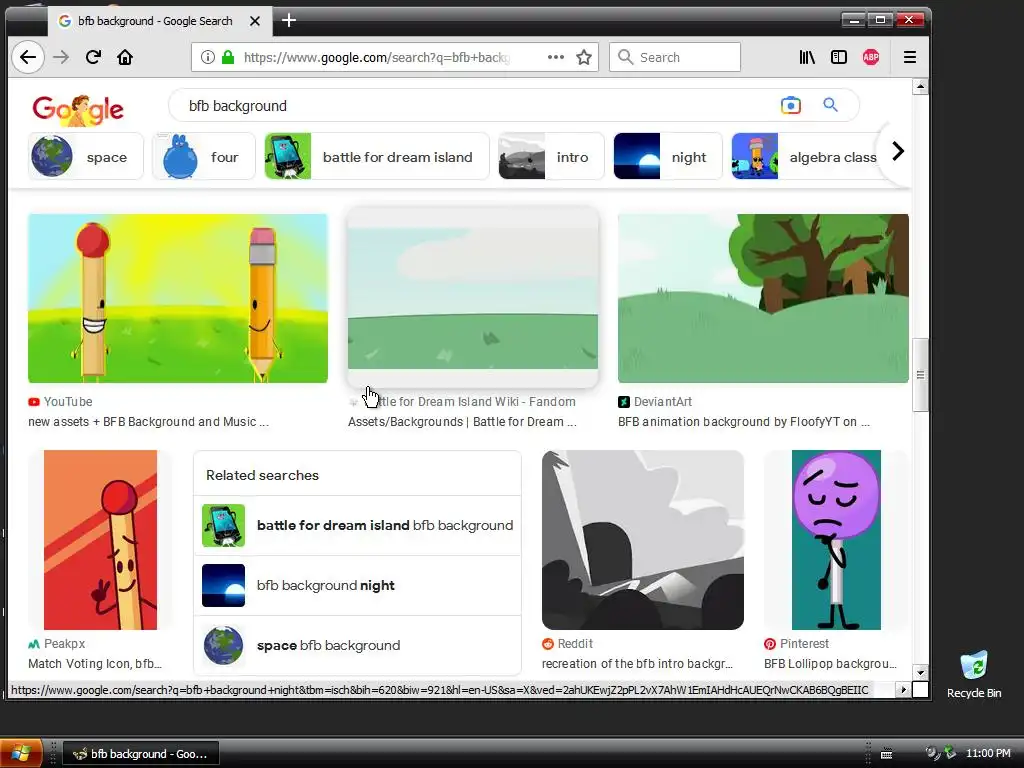Open recreation of the bfb intro link
Viewport: 1024px width, 768px height.
(x=637, y=664)
